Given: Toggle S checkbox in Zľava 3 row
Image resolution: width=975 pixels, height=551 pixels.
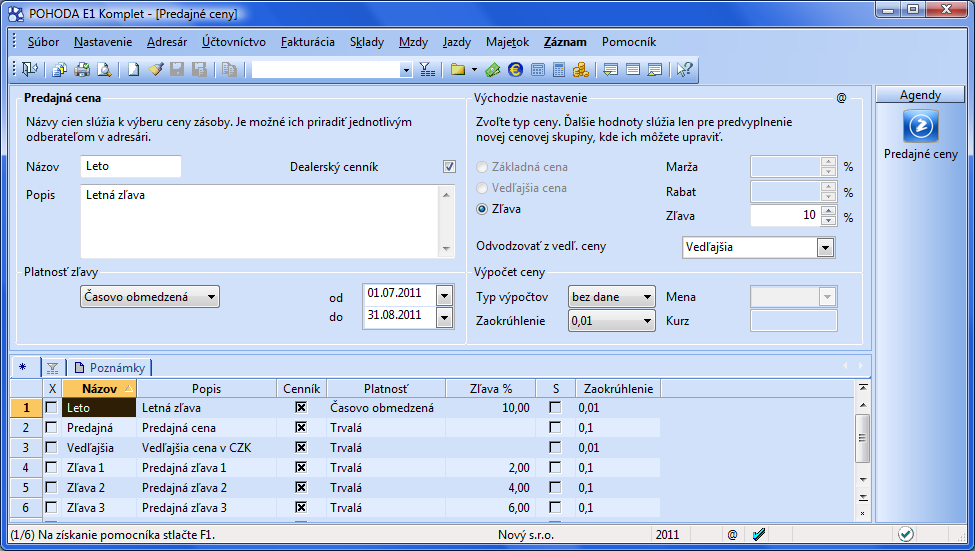Looking at the screenshot, I should 555,507.
